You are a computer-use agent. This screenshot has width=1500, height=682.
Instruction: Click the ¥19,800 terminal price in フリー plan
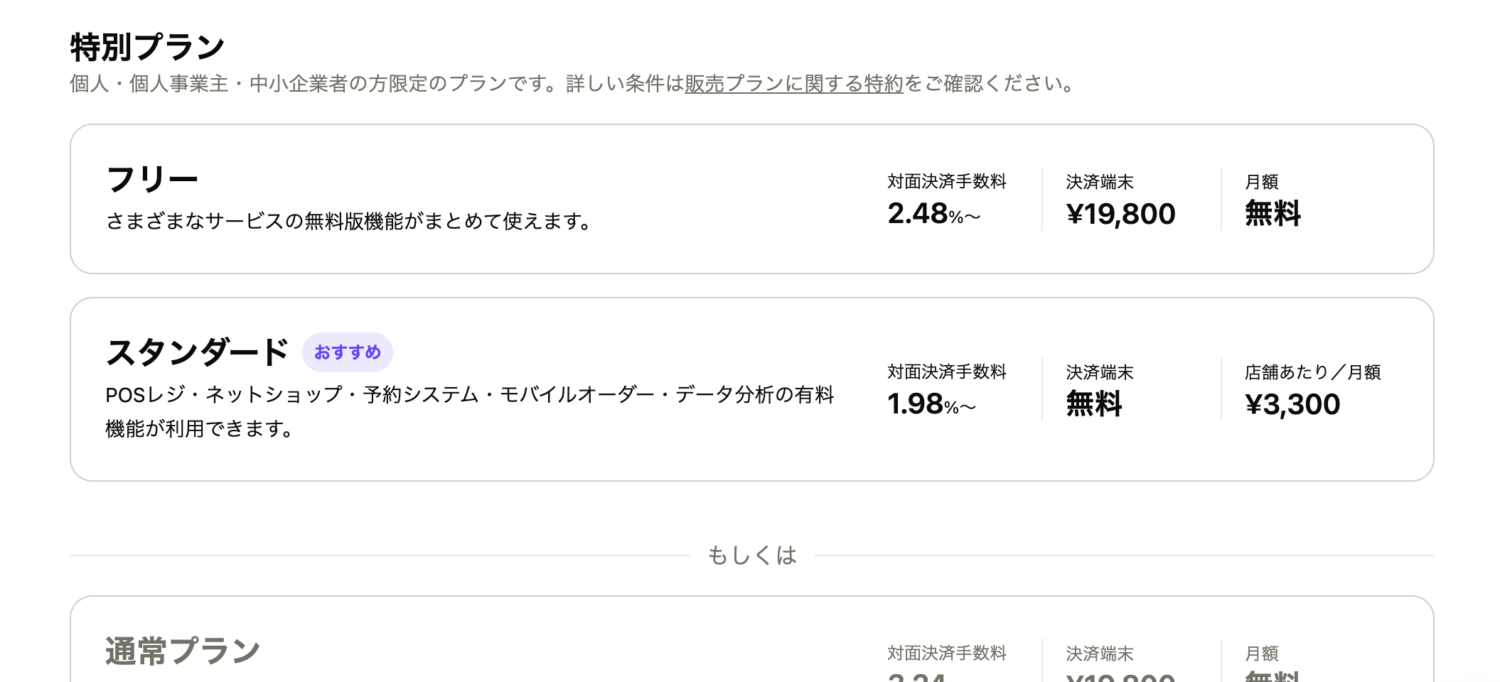(1120, 213)
